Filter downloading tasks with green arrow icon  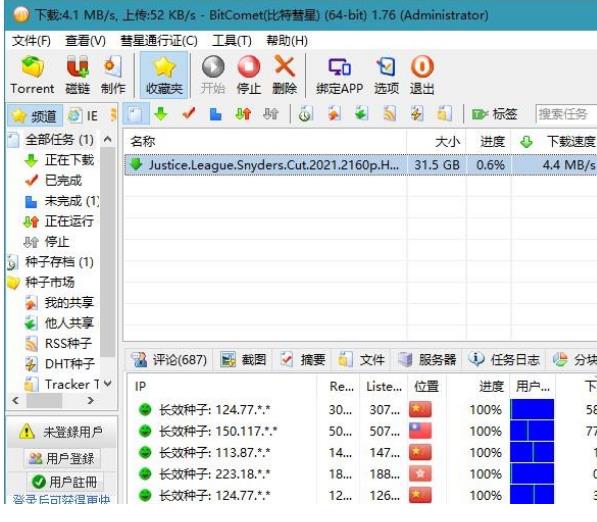click(x=161, y=114)
